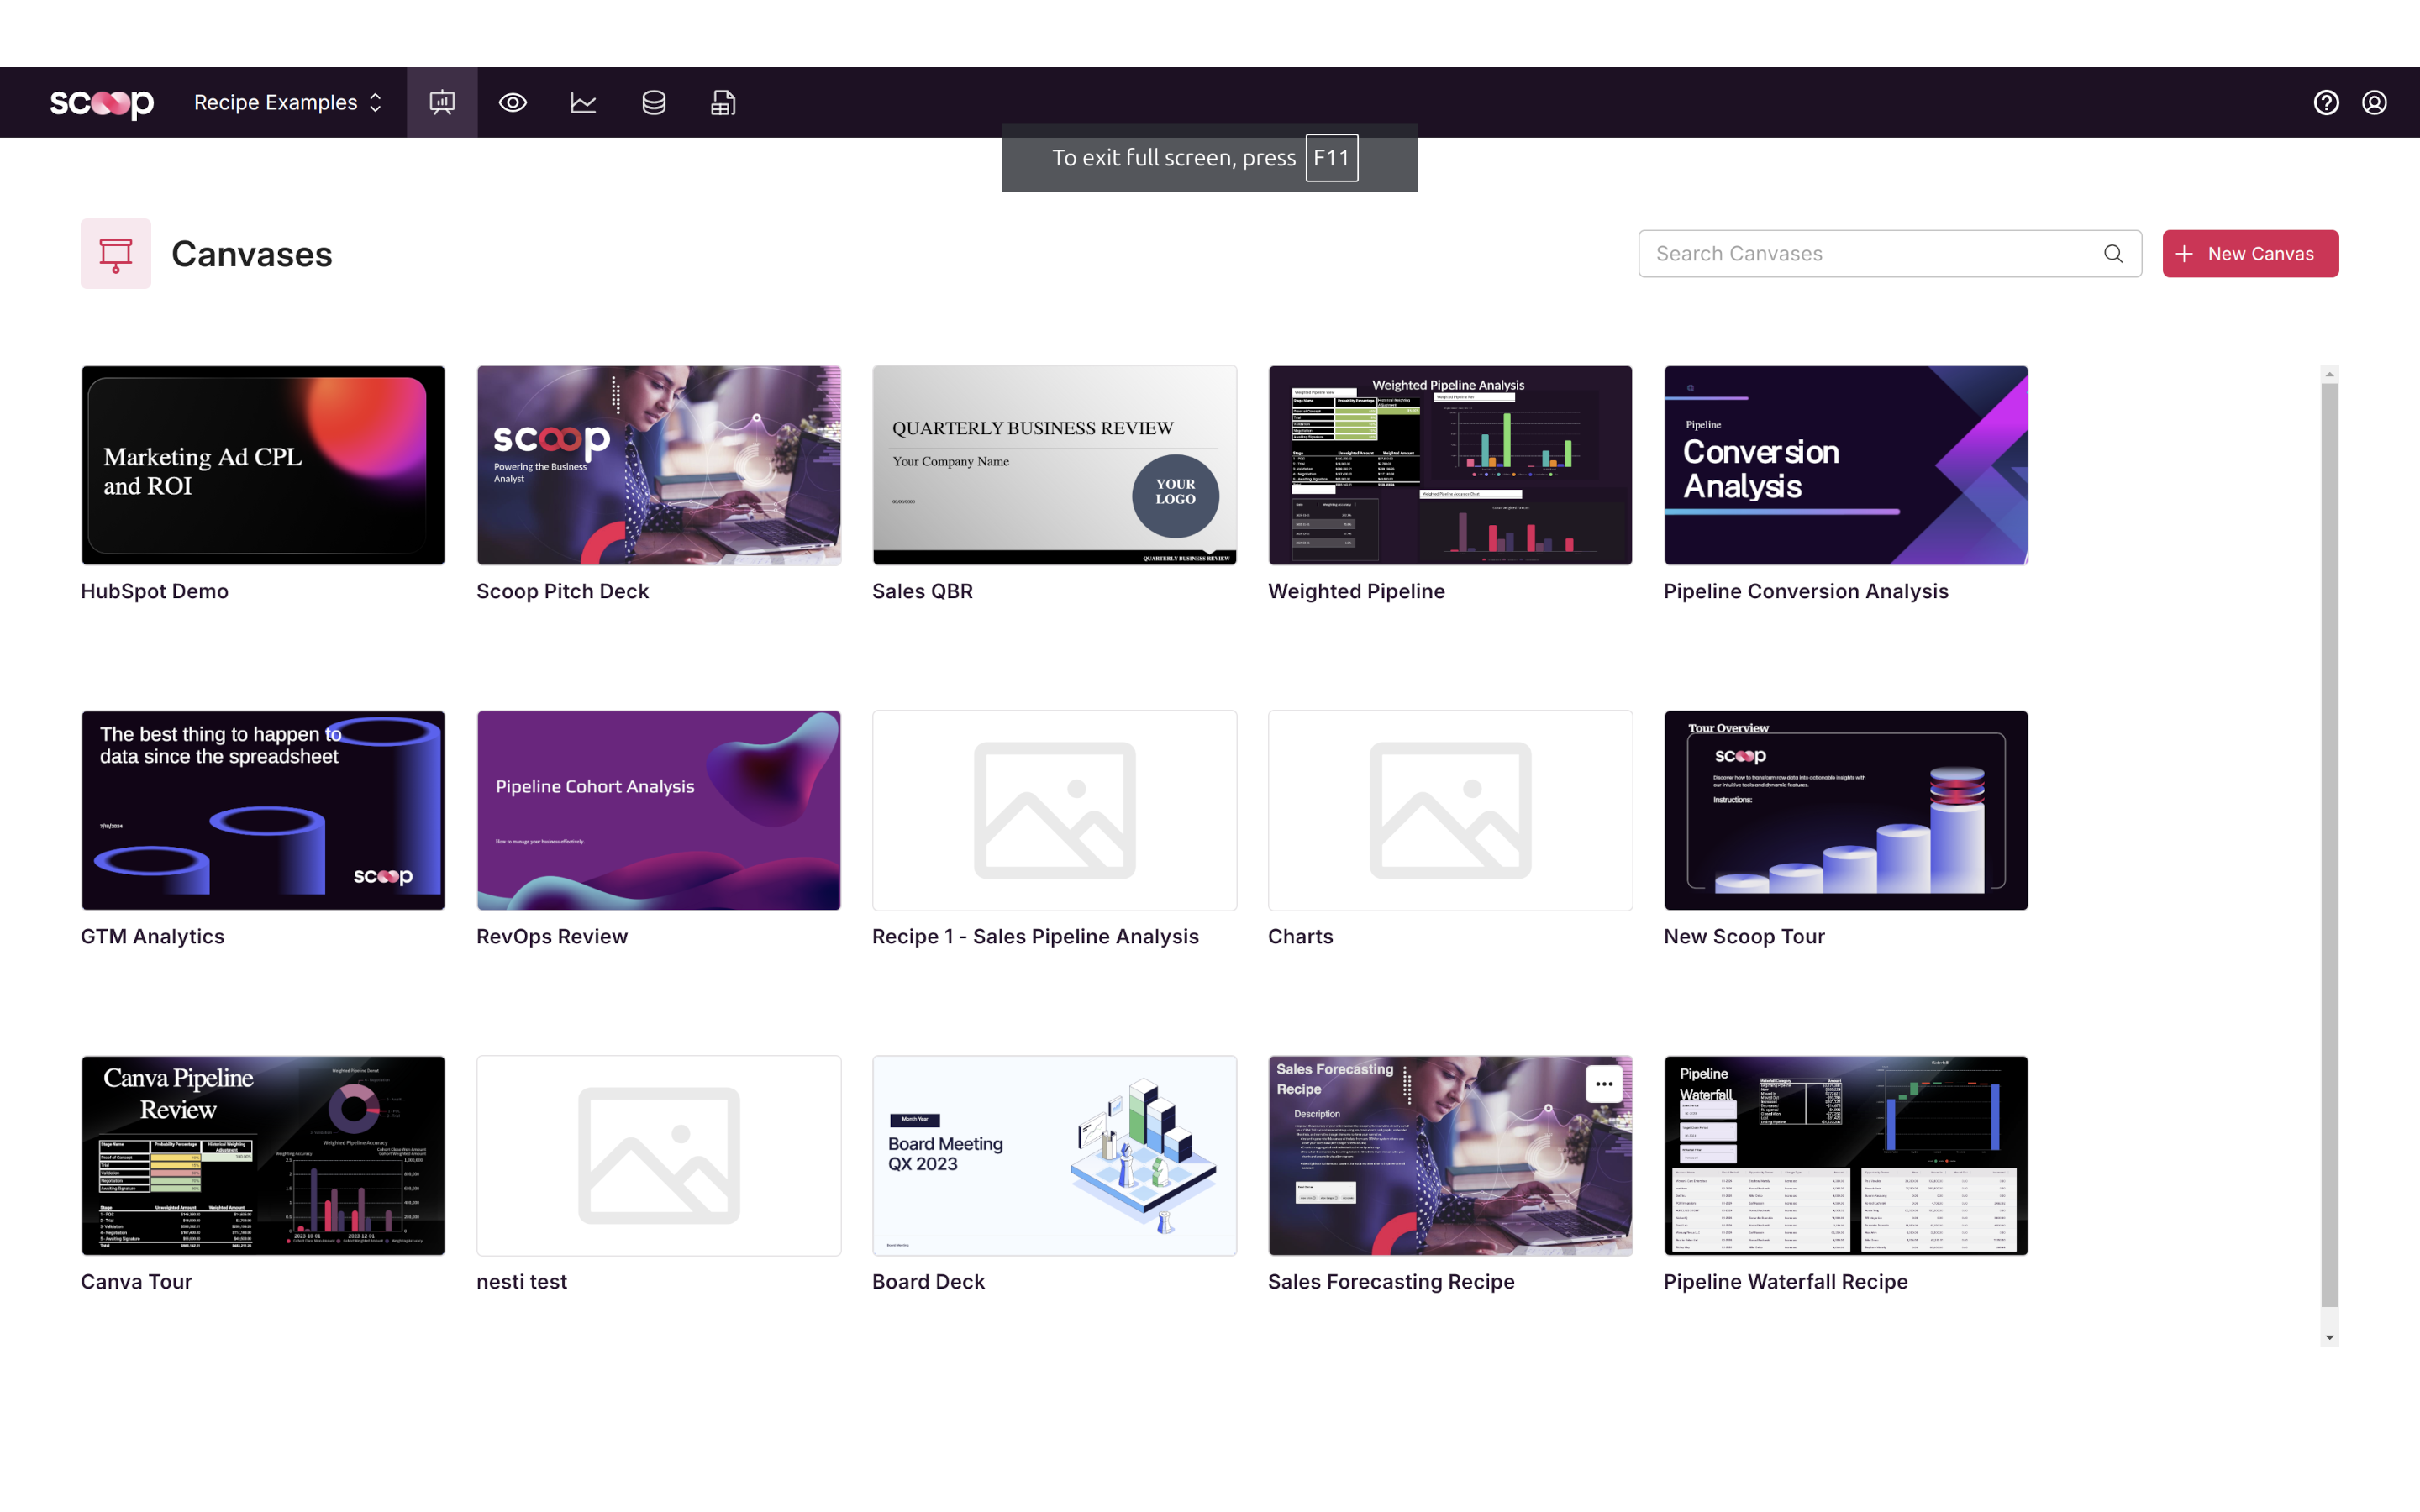Click the Canvases page heading
Viewport: 2420px width, 1512px height.
252,254
